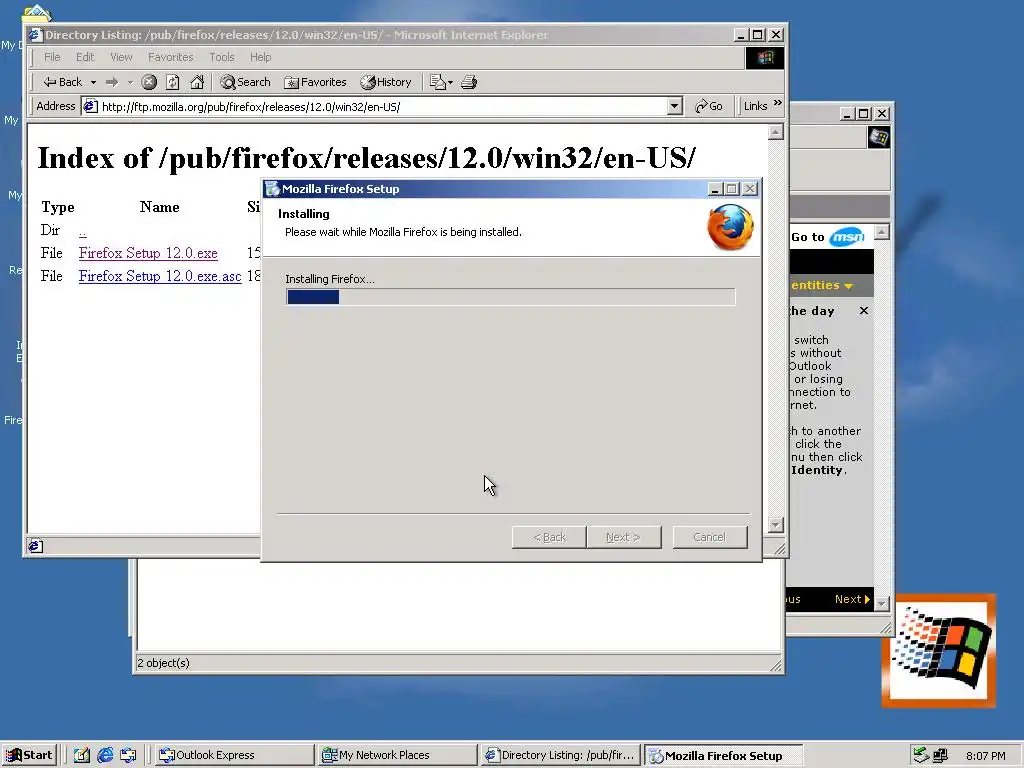Click the Windows logo throbber in IE
Image resolution: width=1024 pixels, height=768 pixels.
click(x=765, y=58)
